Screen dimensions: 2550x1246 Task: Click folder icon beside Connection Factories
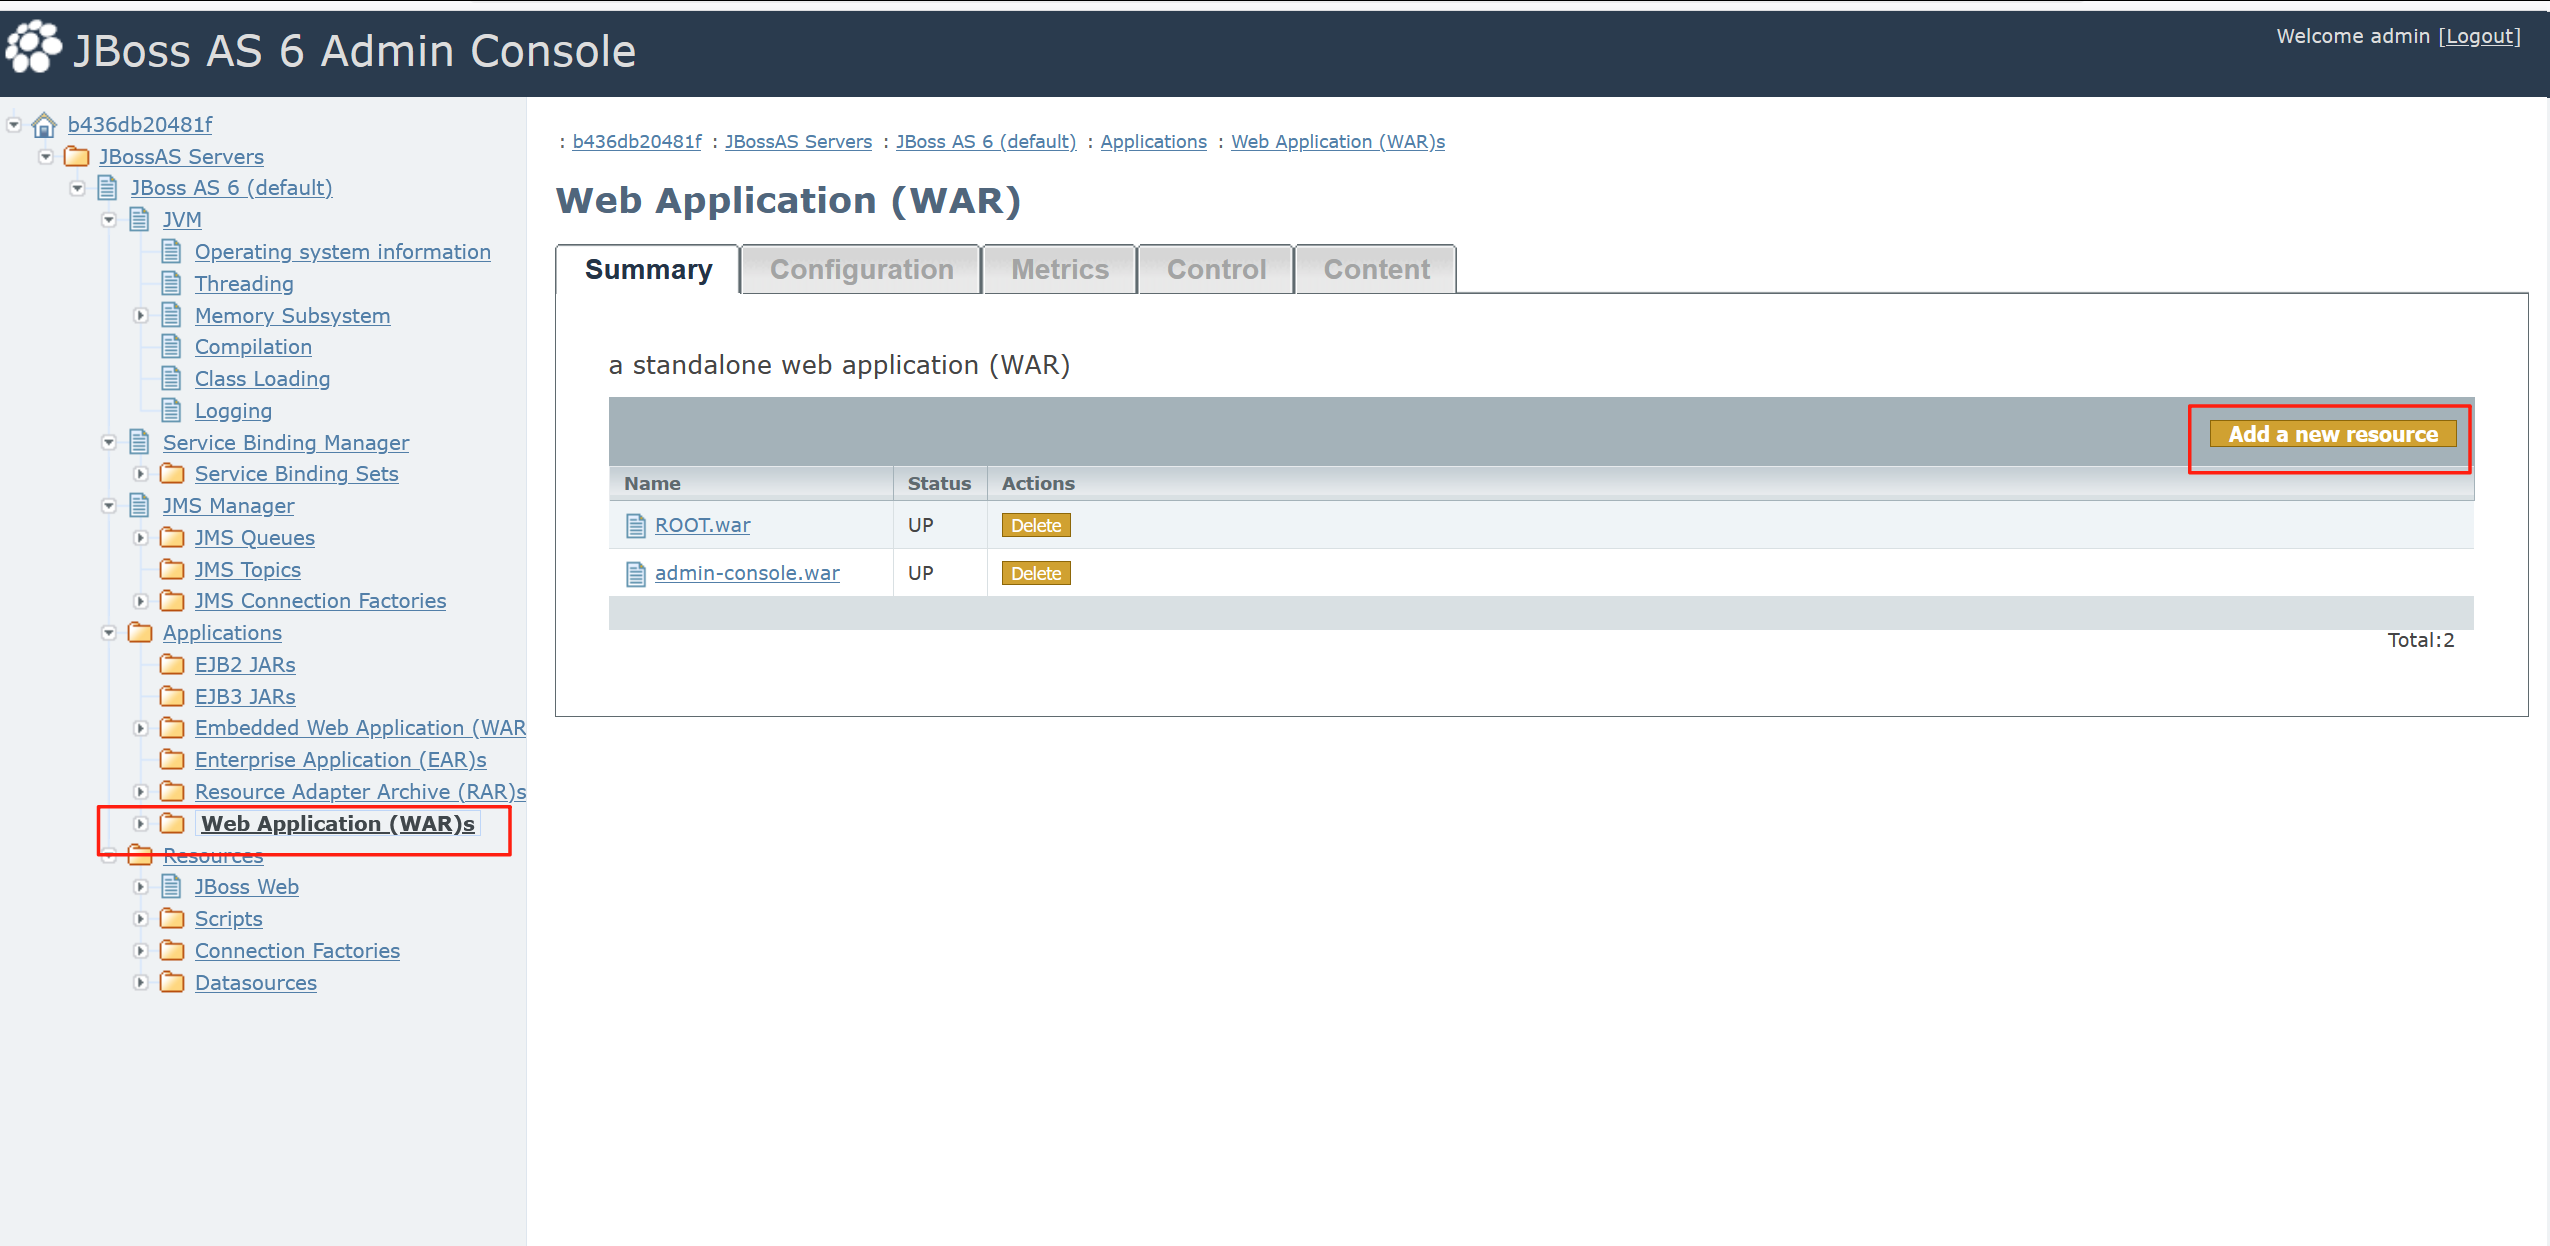point(172,950)
